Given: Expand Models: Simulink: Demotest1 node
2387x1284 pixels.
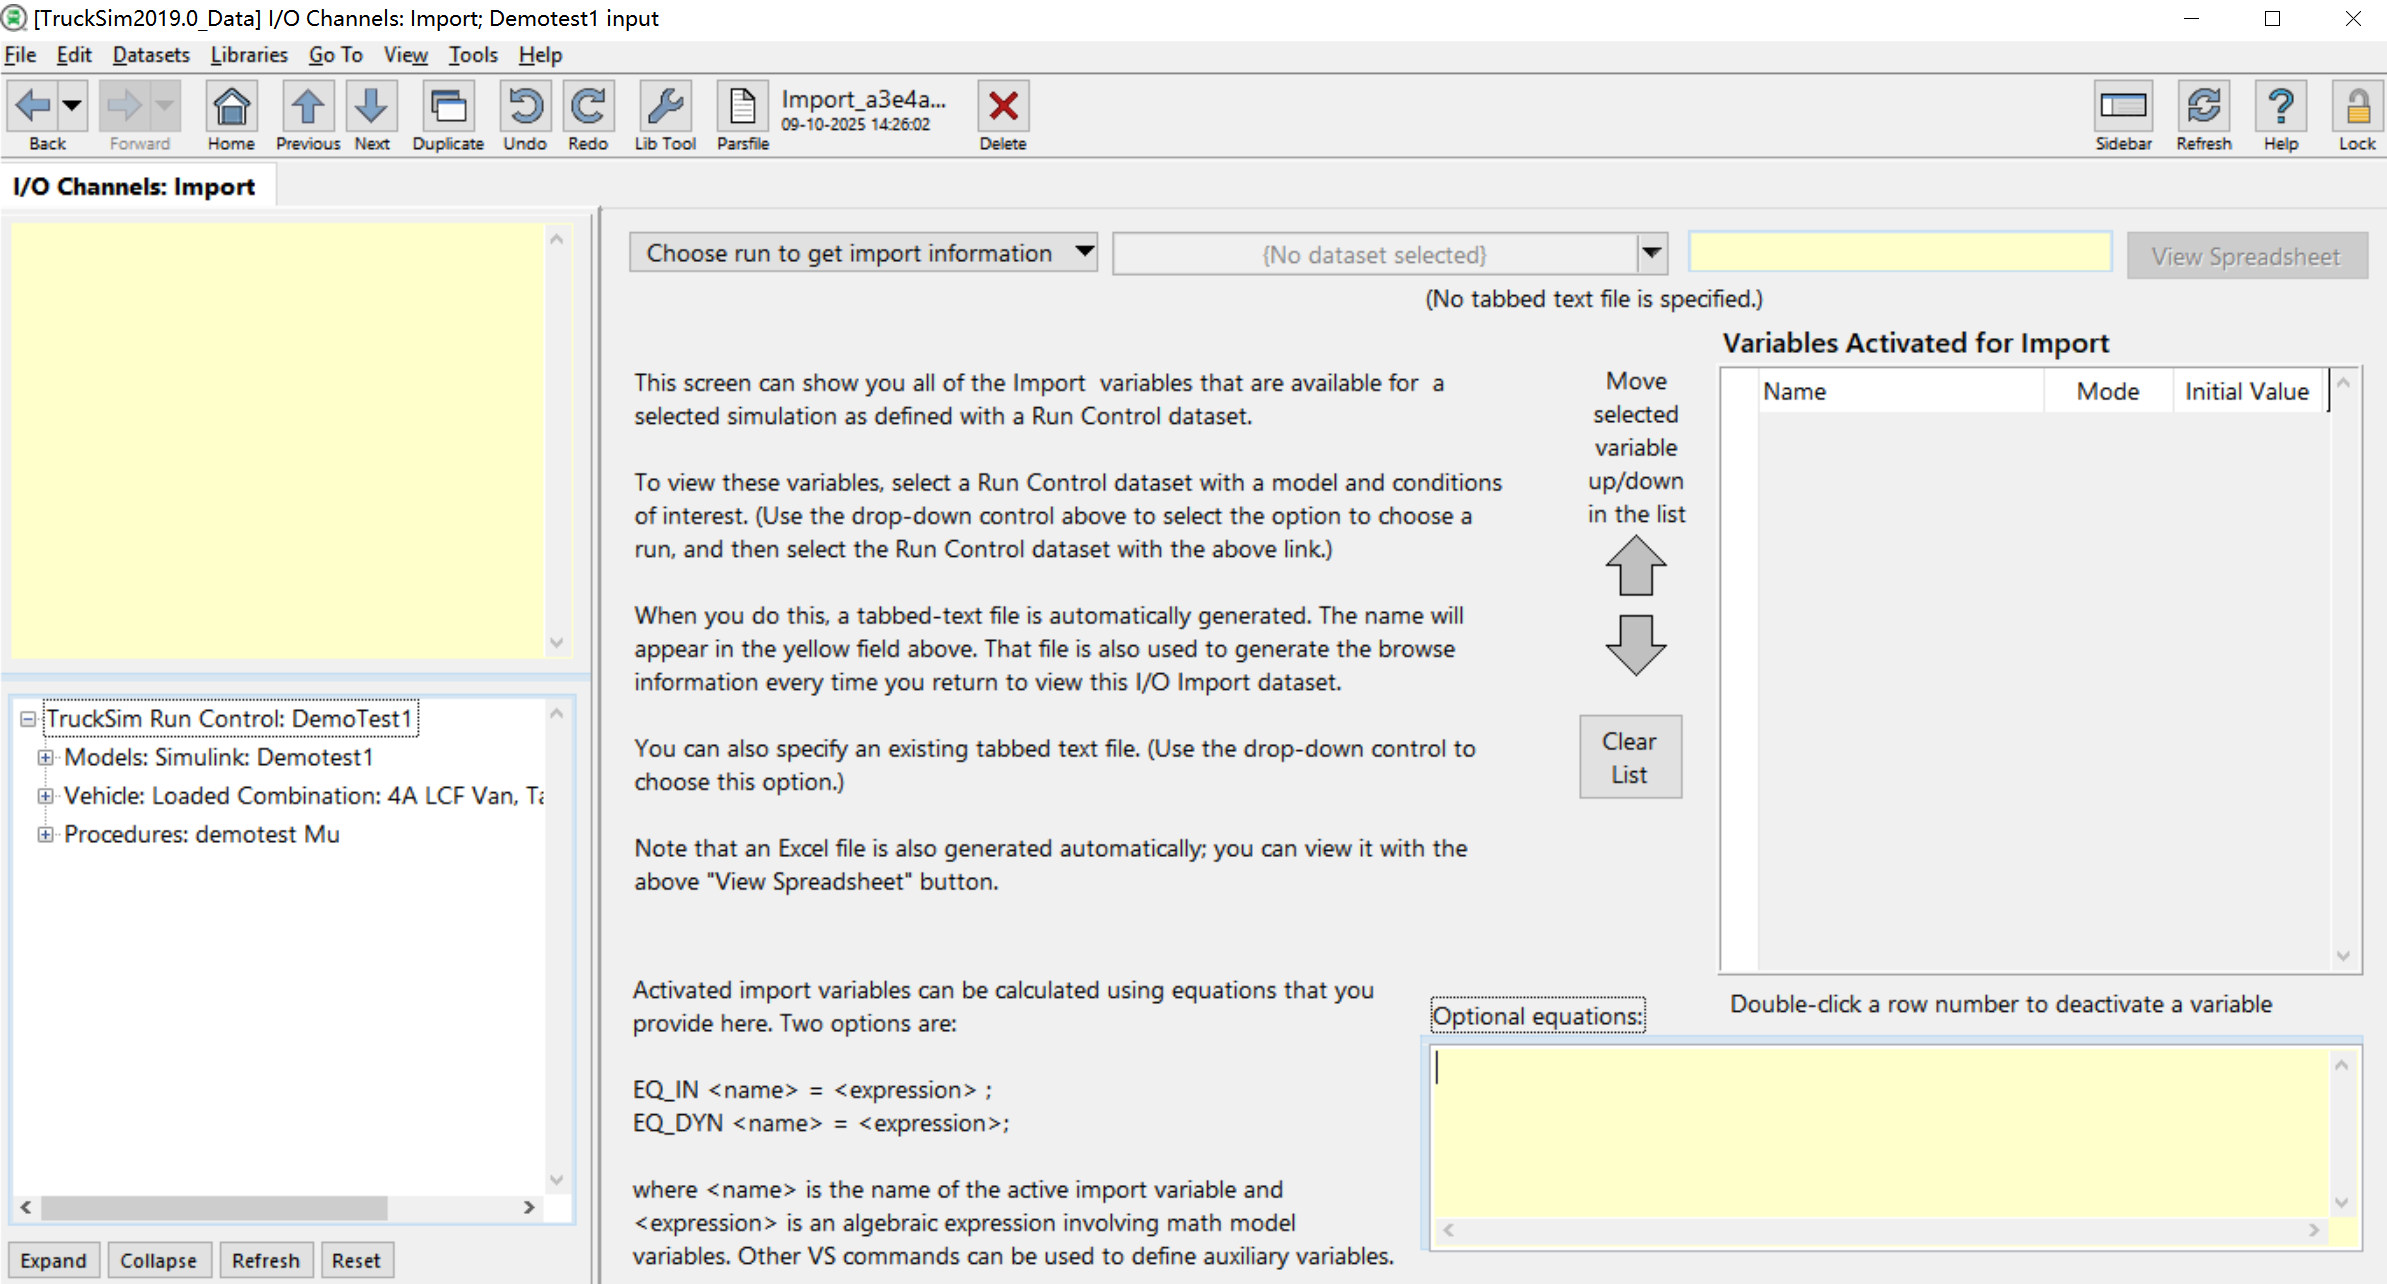Looking at the screenshot, I should (45, 757).
